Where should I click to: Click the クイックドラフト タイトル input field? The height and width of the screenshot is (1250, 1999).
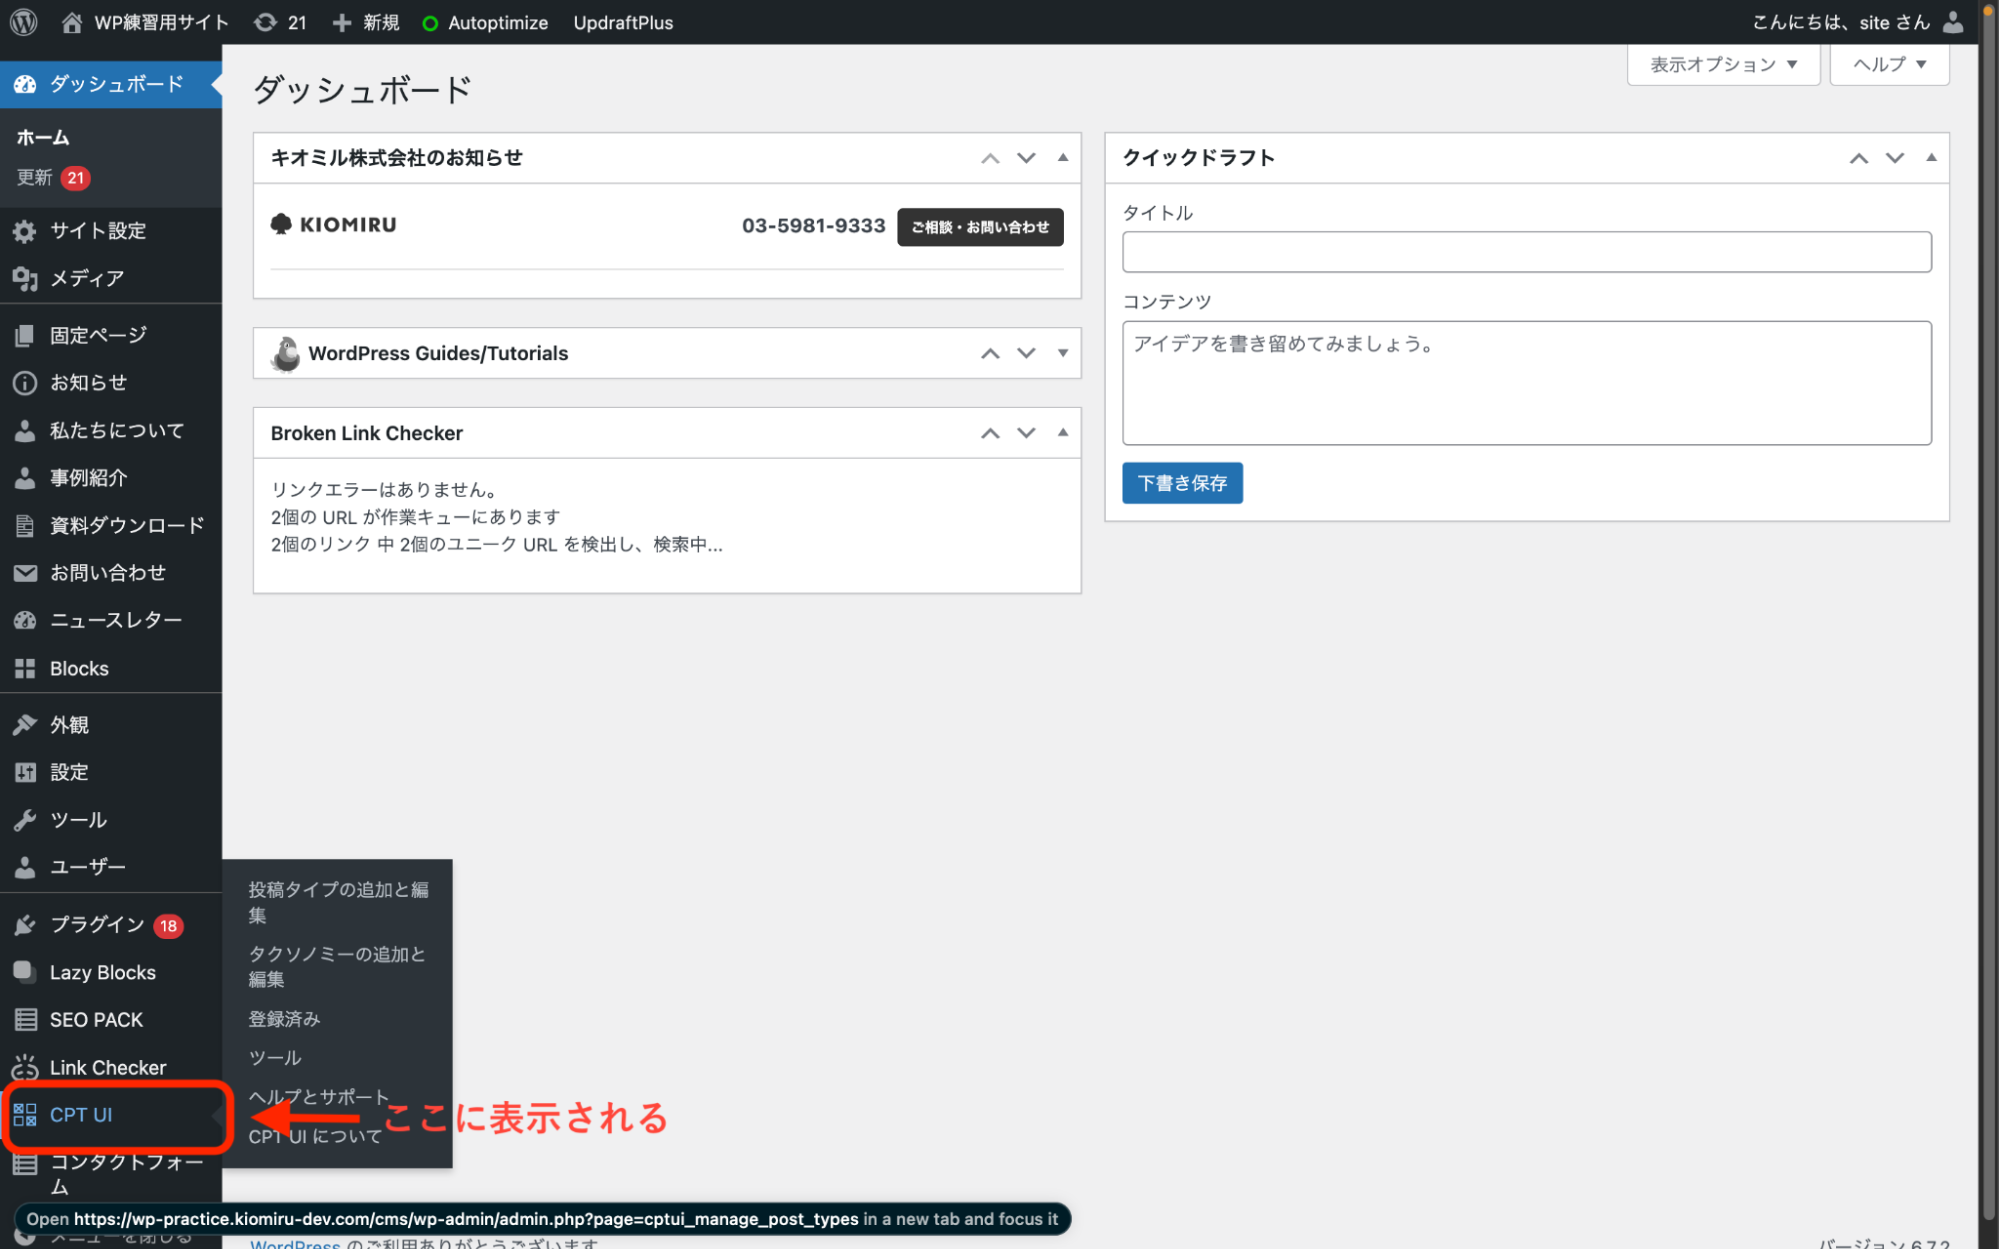pos(1526,252)
